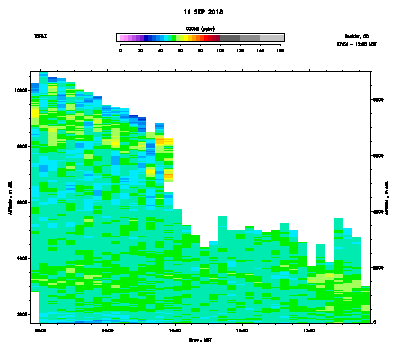Select the lightest gray colorbar segment
The image size is (400, 360).
tap(272, 38)
